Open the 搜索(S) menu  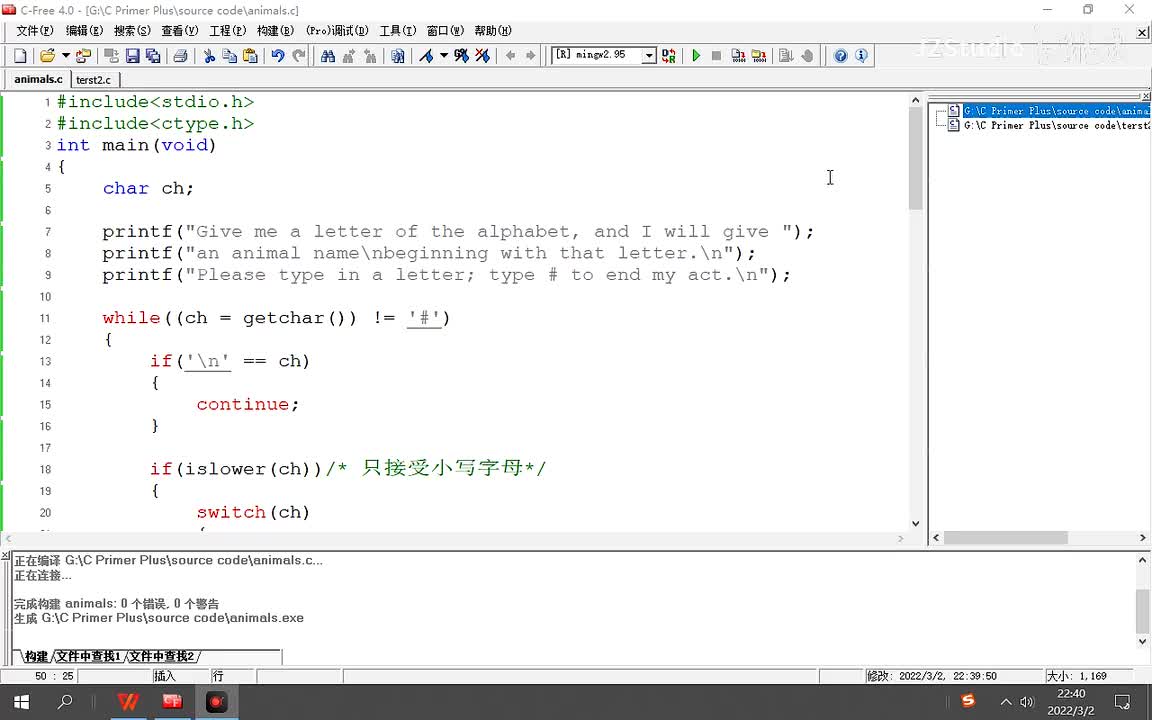pos(132,31)
